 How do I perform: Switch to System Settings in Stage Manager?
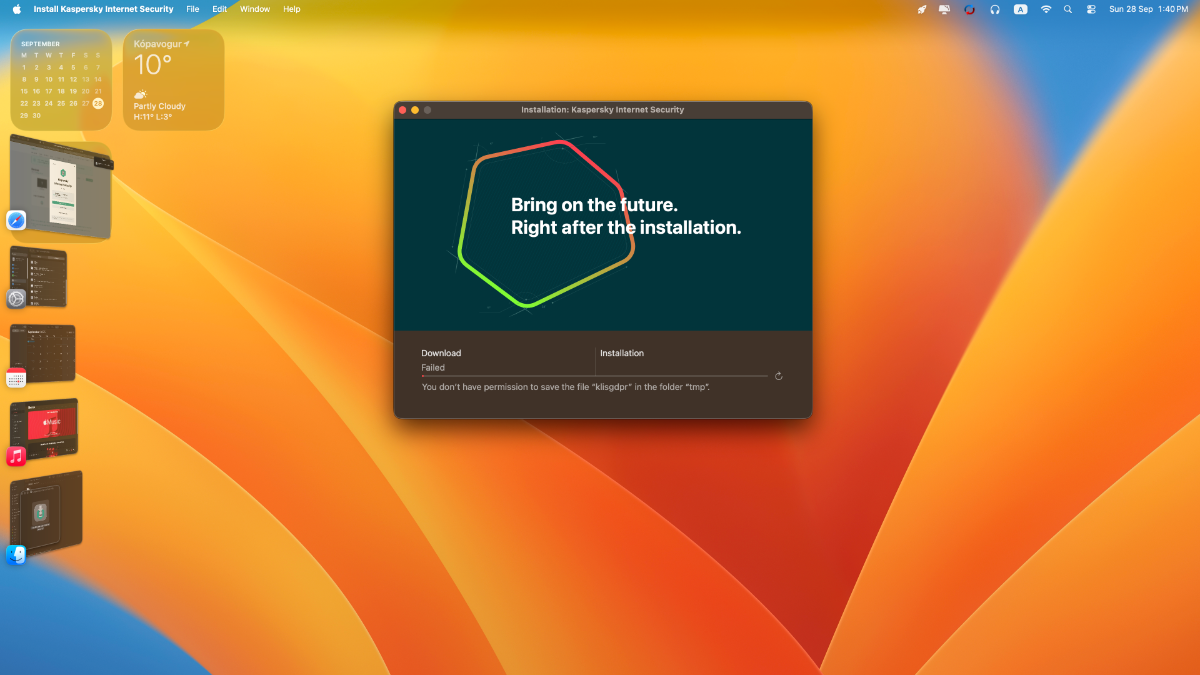point(16,298)
